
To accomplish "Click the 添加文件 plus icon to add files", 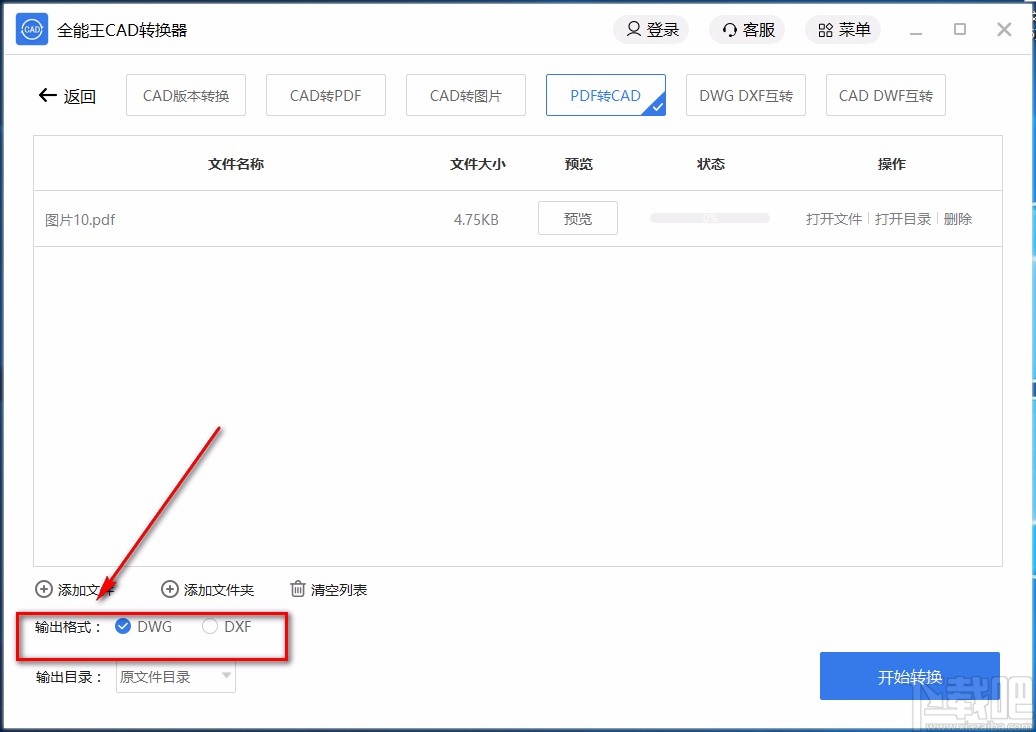I will click(43, 590).
